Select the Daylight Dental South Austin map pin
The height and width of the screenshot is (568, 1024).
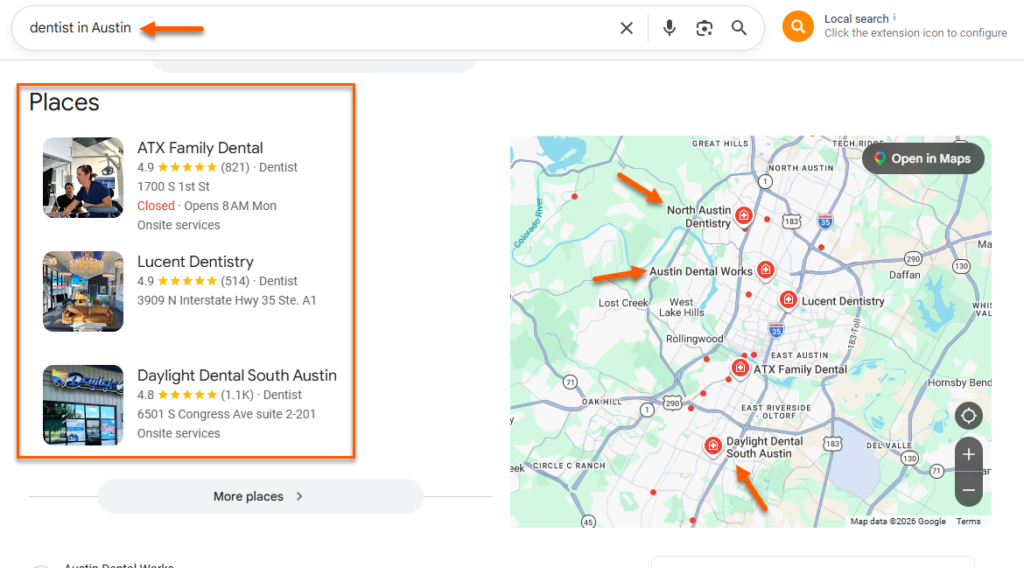point(712,446)
